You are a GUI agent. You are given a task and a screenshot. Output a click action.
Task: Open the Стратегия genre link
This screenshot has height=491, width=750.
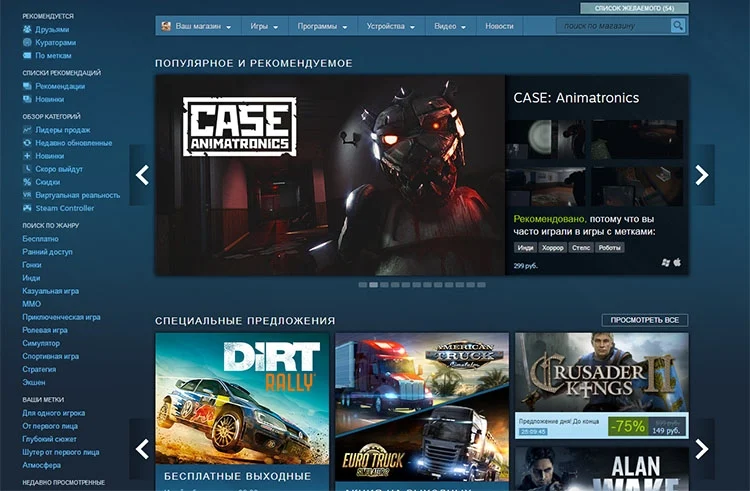(x=39, y=369)
